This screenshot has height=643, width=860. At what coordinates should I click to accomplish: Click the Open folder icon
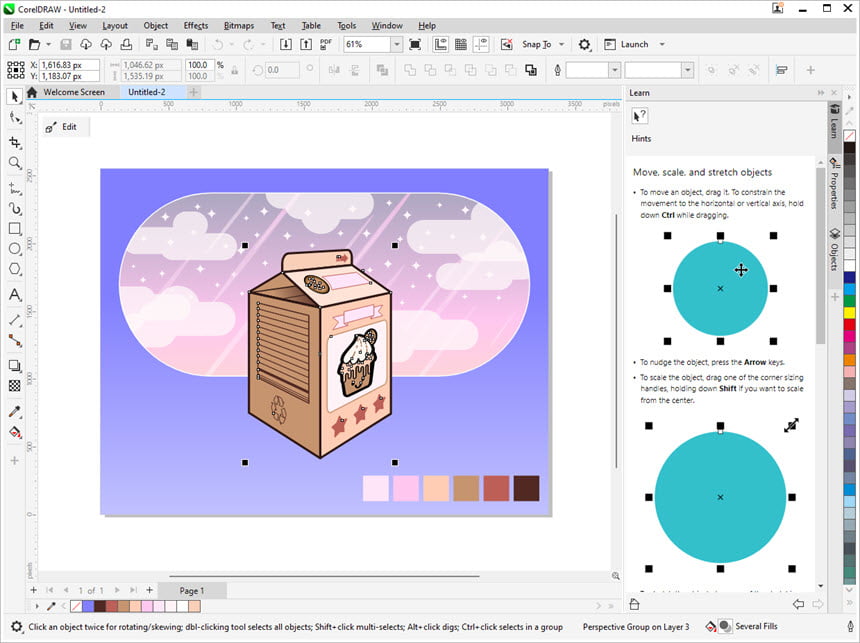35,44
